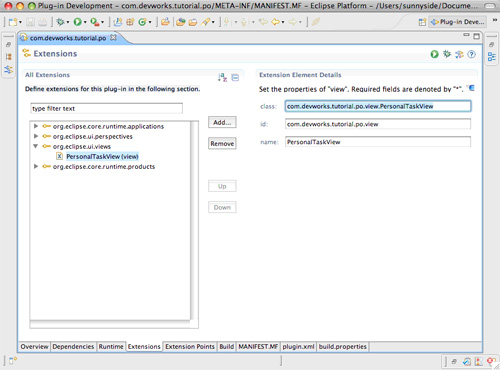The height and width of the screenshot is (370, 500).
Task: Click the Open Perspective icon
Action: coord(422,22)
